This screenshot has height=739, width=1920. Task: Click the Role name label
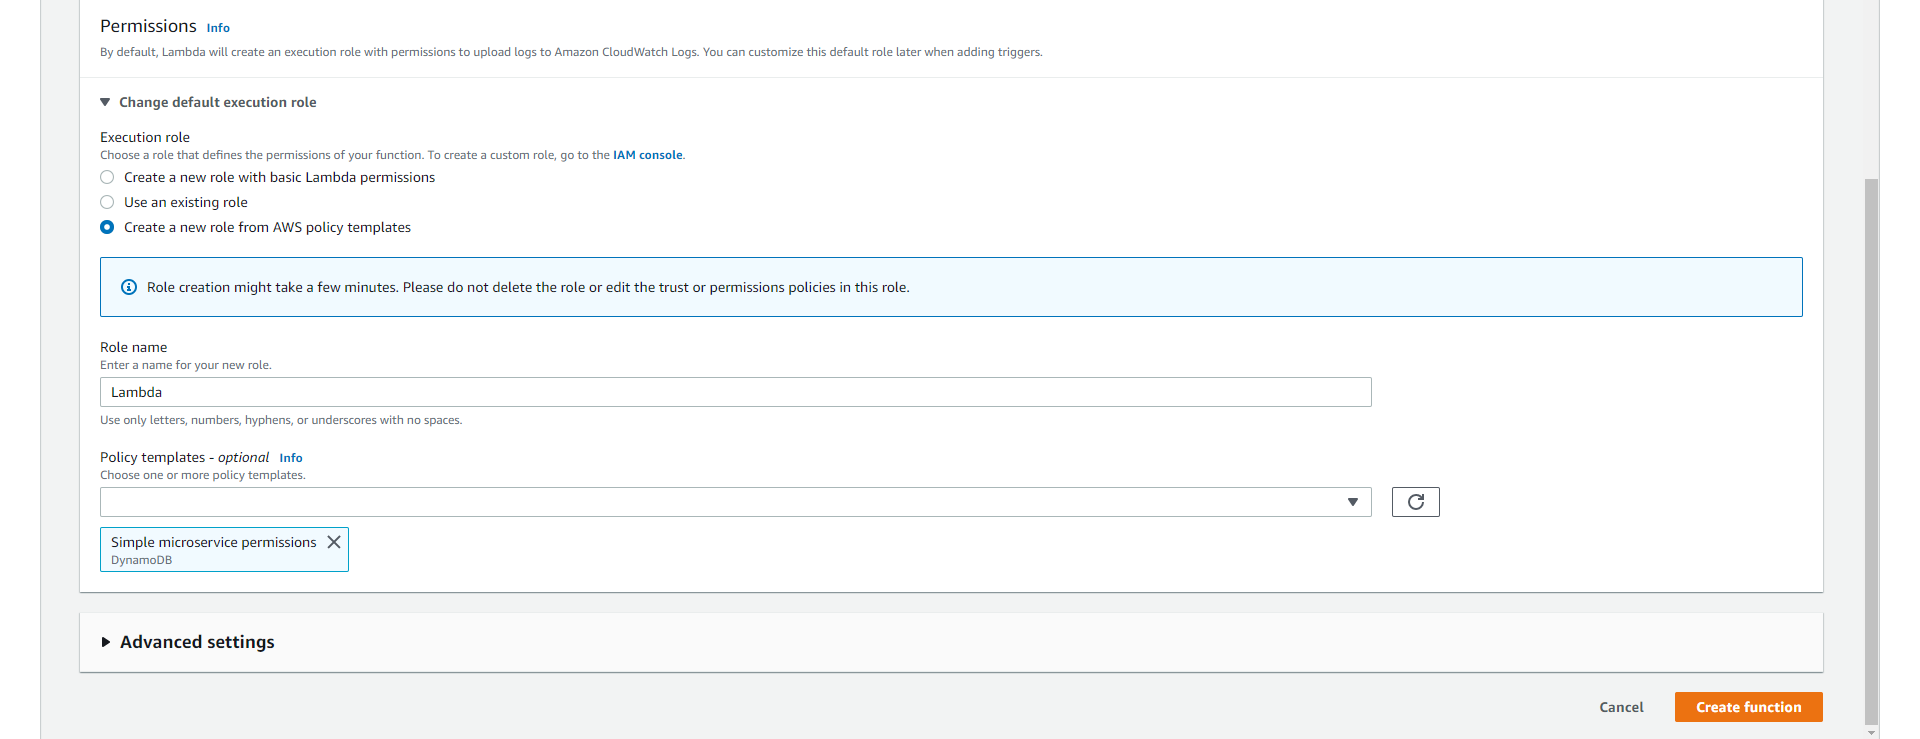(134, 347)
